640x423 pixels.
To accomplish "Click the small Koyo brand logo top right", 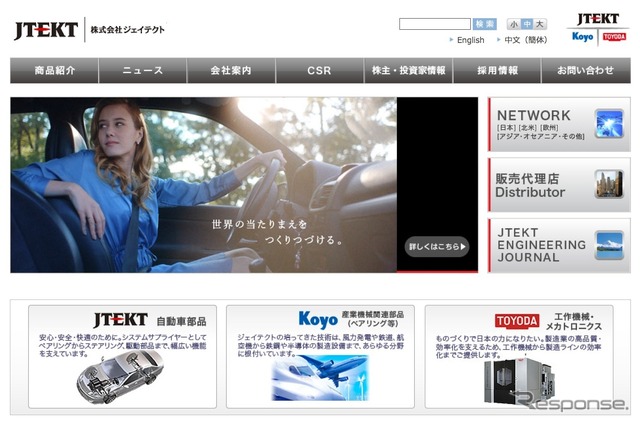I will (x=582, y=36).
